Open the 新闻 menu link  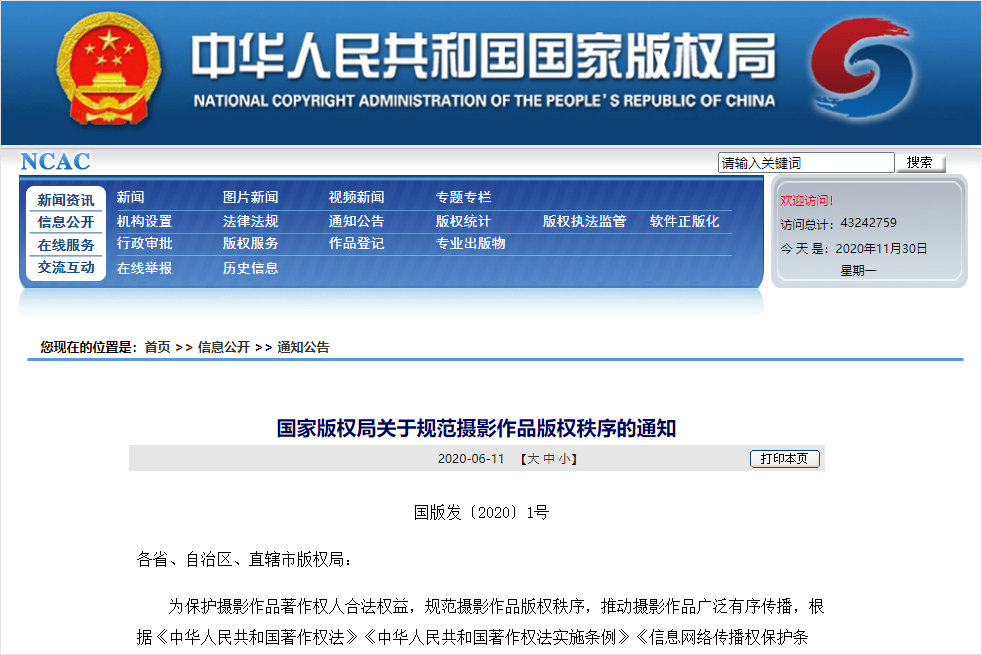[x=130, y=197]
